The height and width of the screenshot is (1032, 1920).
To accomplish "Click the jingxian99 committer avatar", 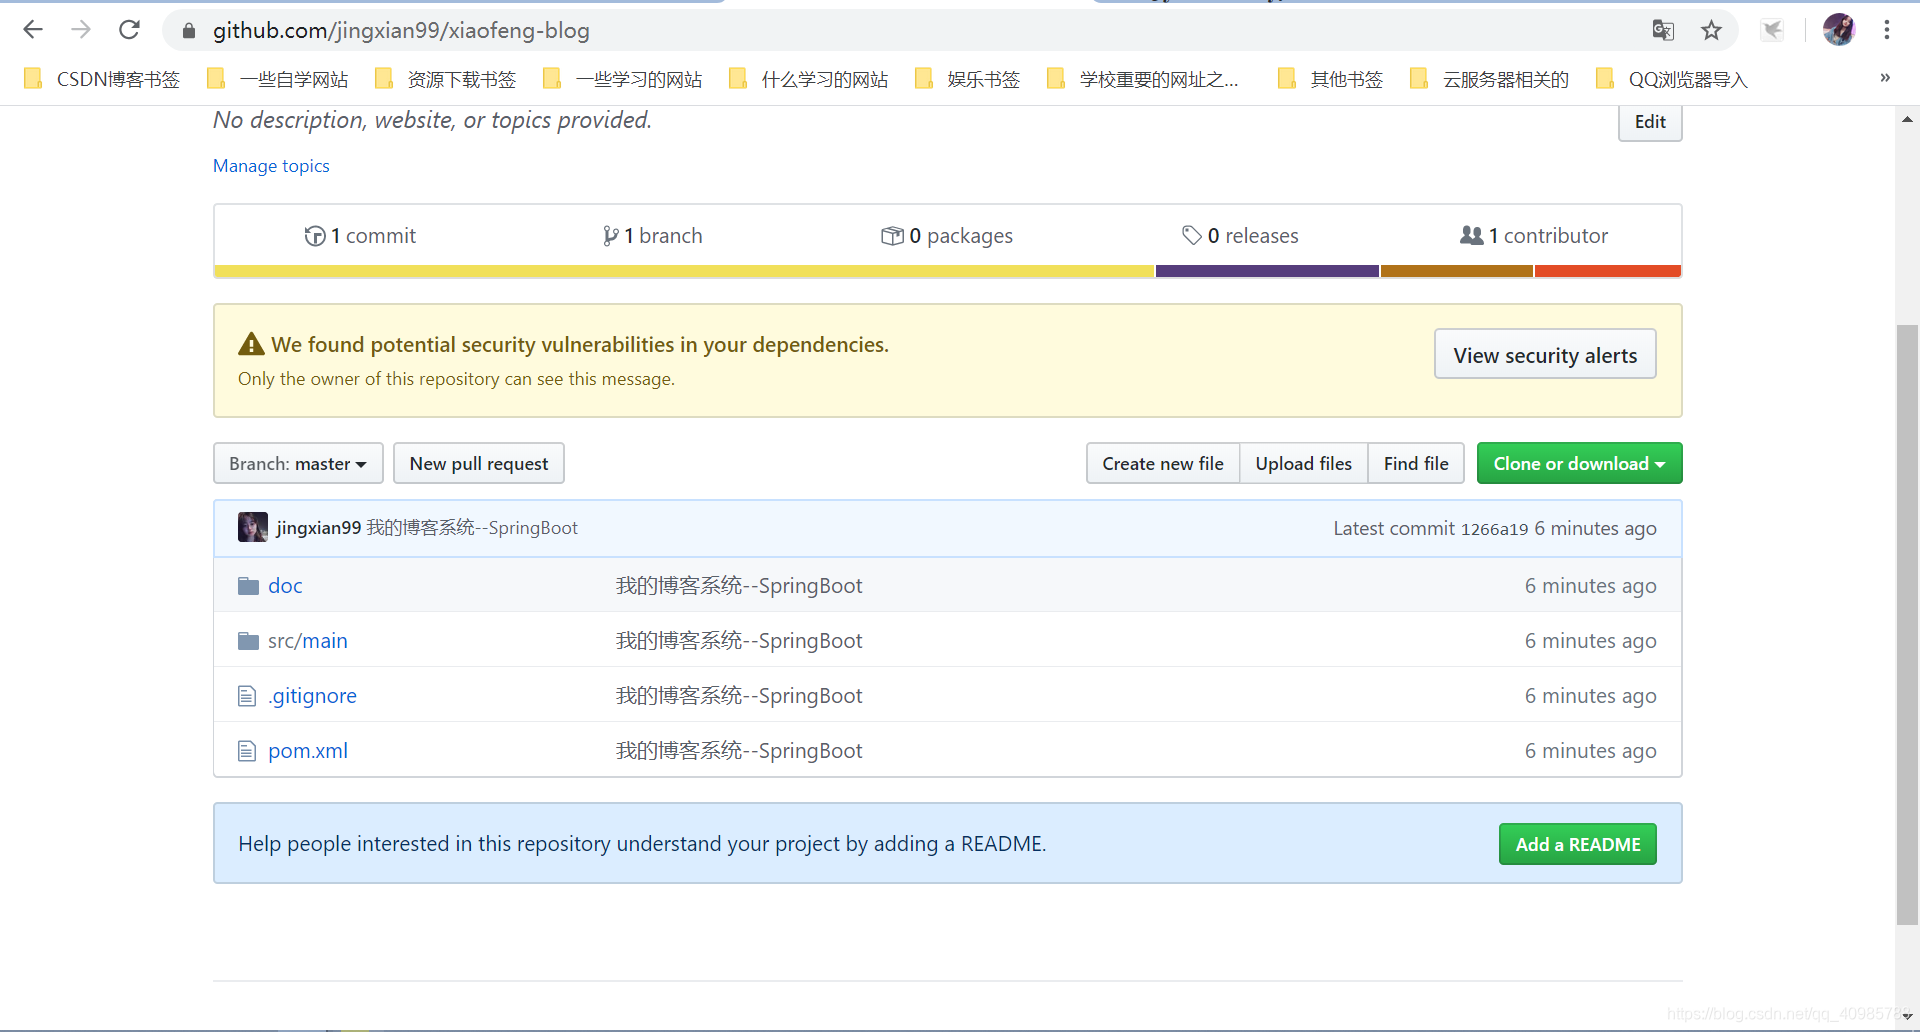I will coord(253,527).
